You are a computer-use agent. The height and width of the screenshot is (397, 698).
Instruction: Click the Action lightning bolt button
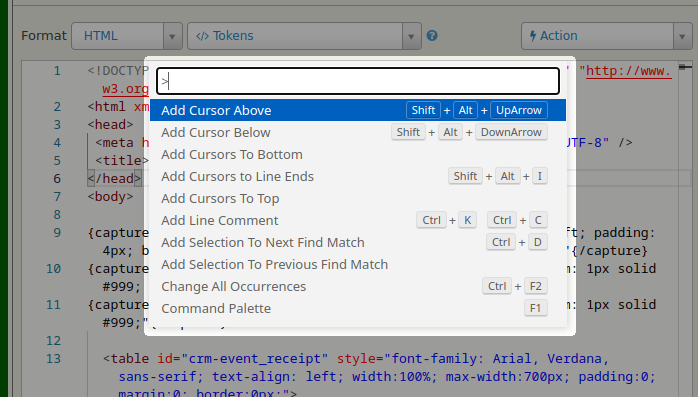point(597,36)
